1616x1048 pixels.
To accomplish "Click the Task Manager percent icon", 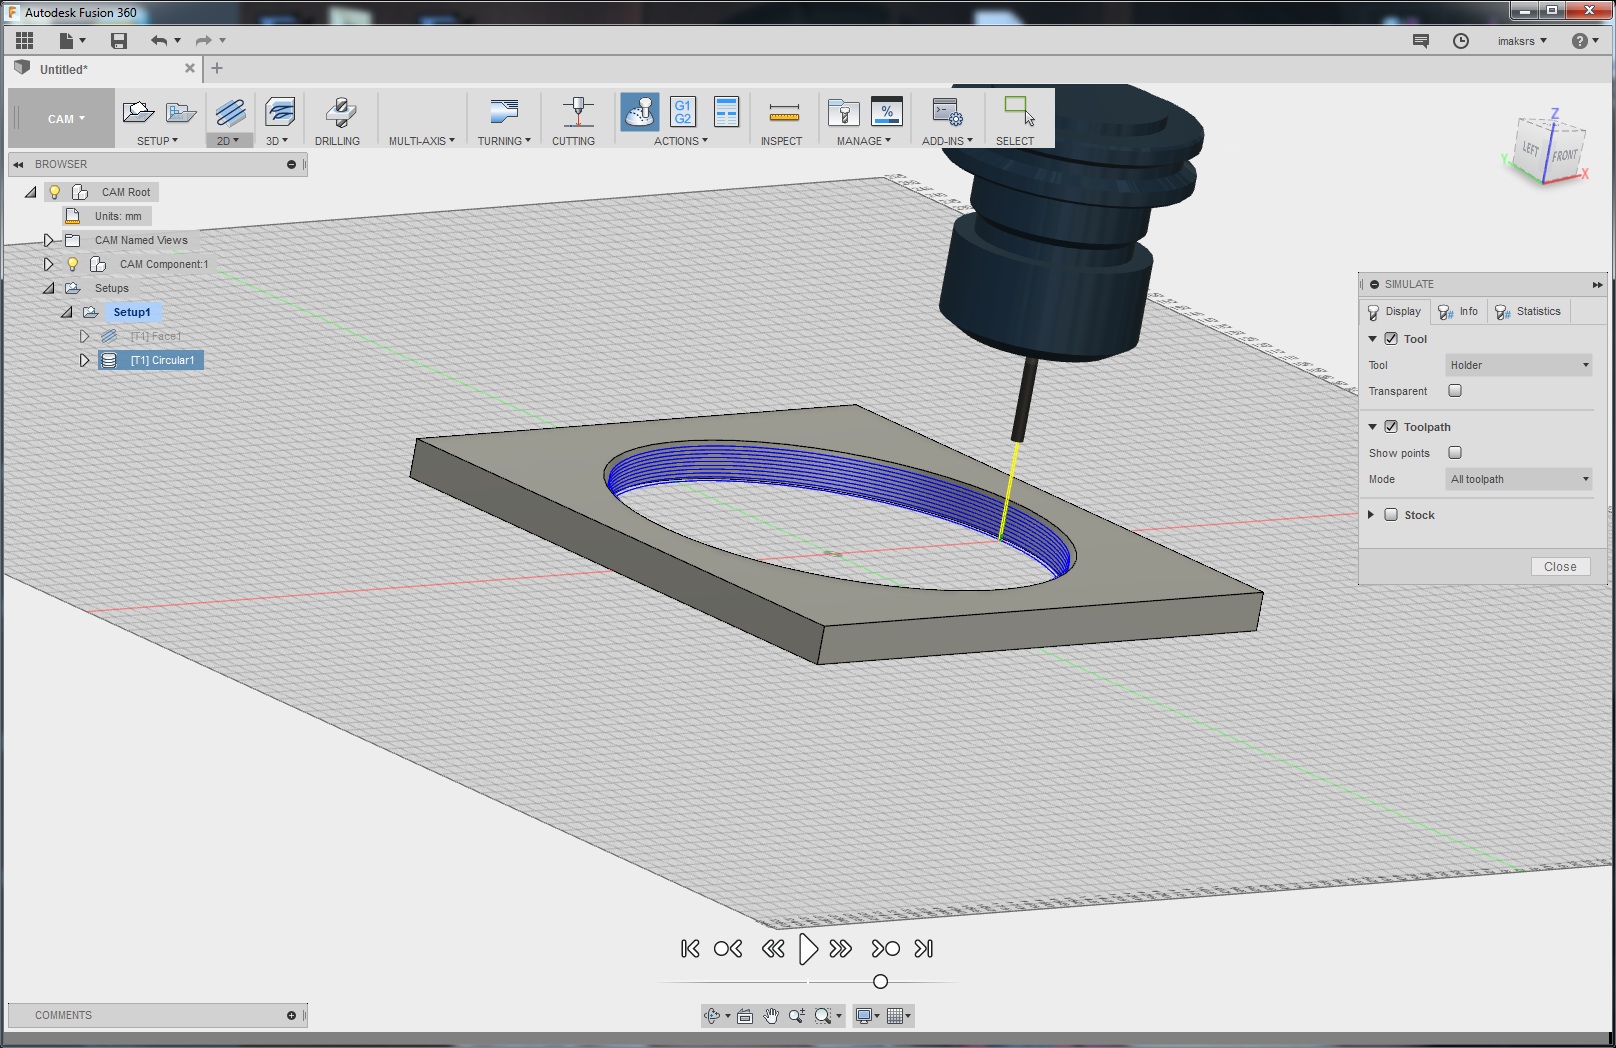I will pyautogui.click(x=887, y=112).
